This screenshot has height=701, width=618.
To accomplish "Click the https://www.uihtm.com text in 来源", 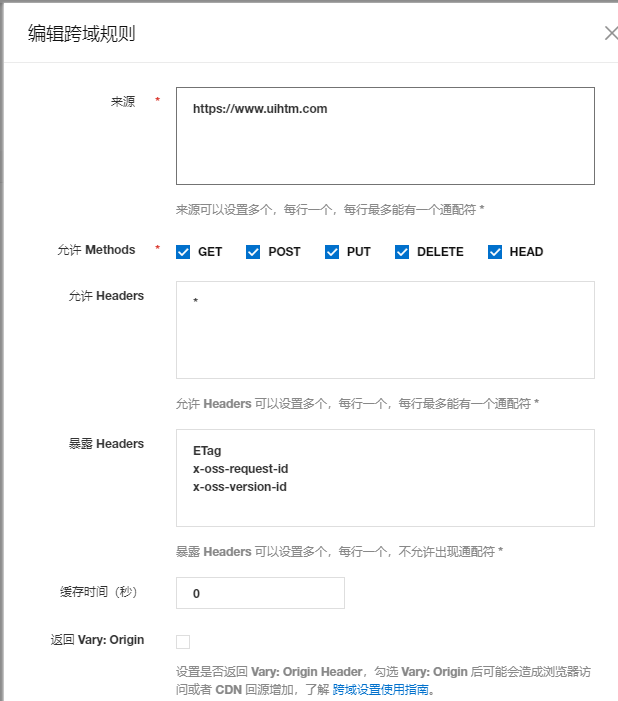I will tap(260, 109).
